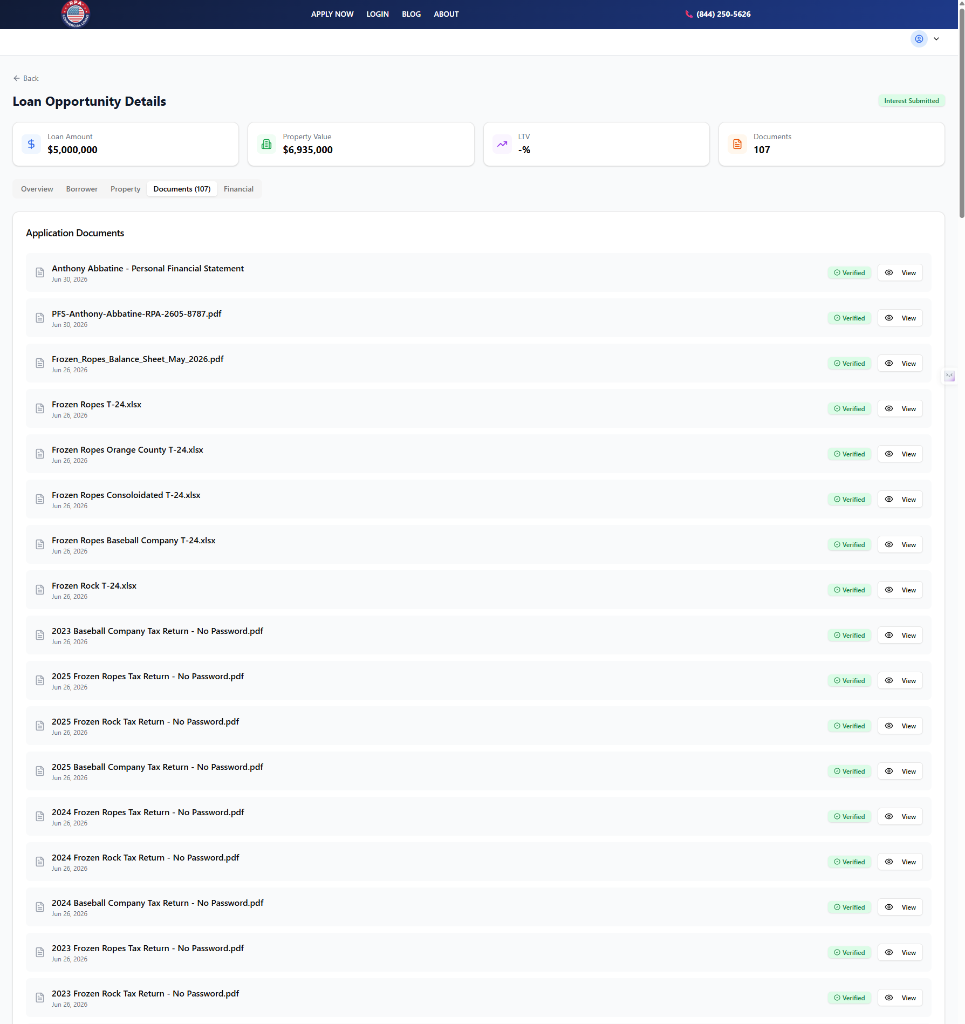Click file icon of Frozen Ropes T-24.xlsx
Viewport: 965px width, 1024px height.
click(x=40, y=409)
